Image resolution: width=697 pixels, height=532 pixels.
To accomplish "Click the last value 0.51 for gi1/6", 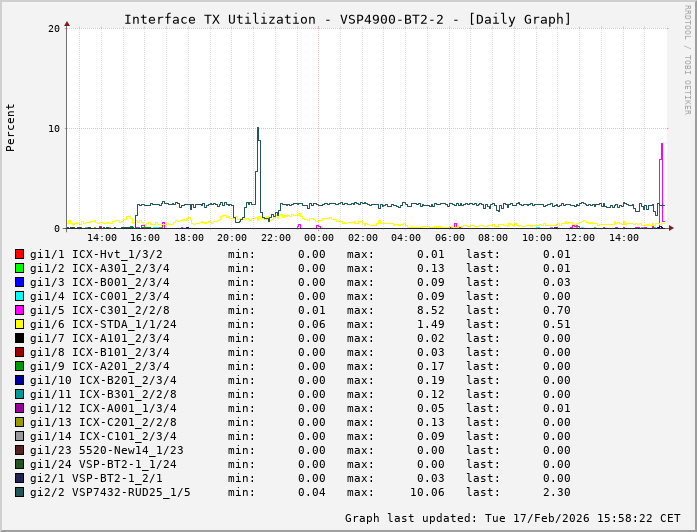I will pos(557,324).
